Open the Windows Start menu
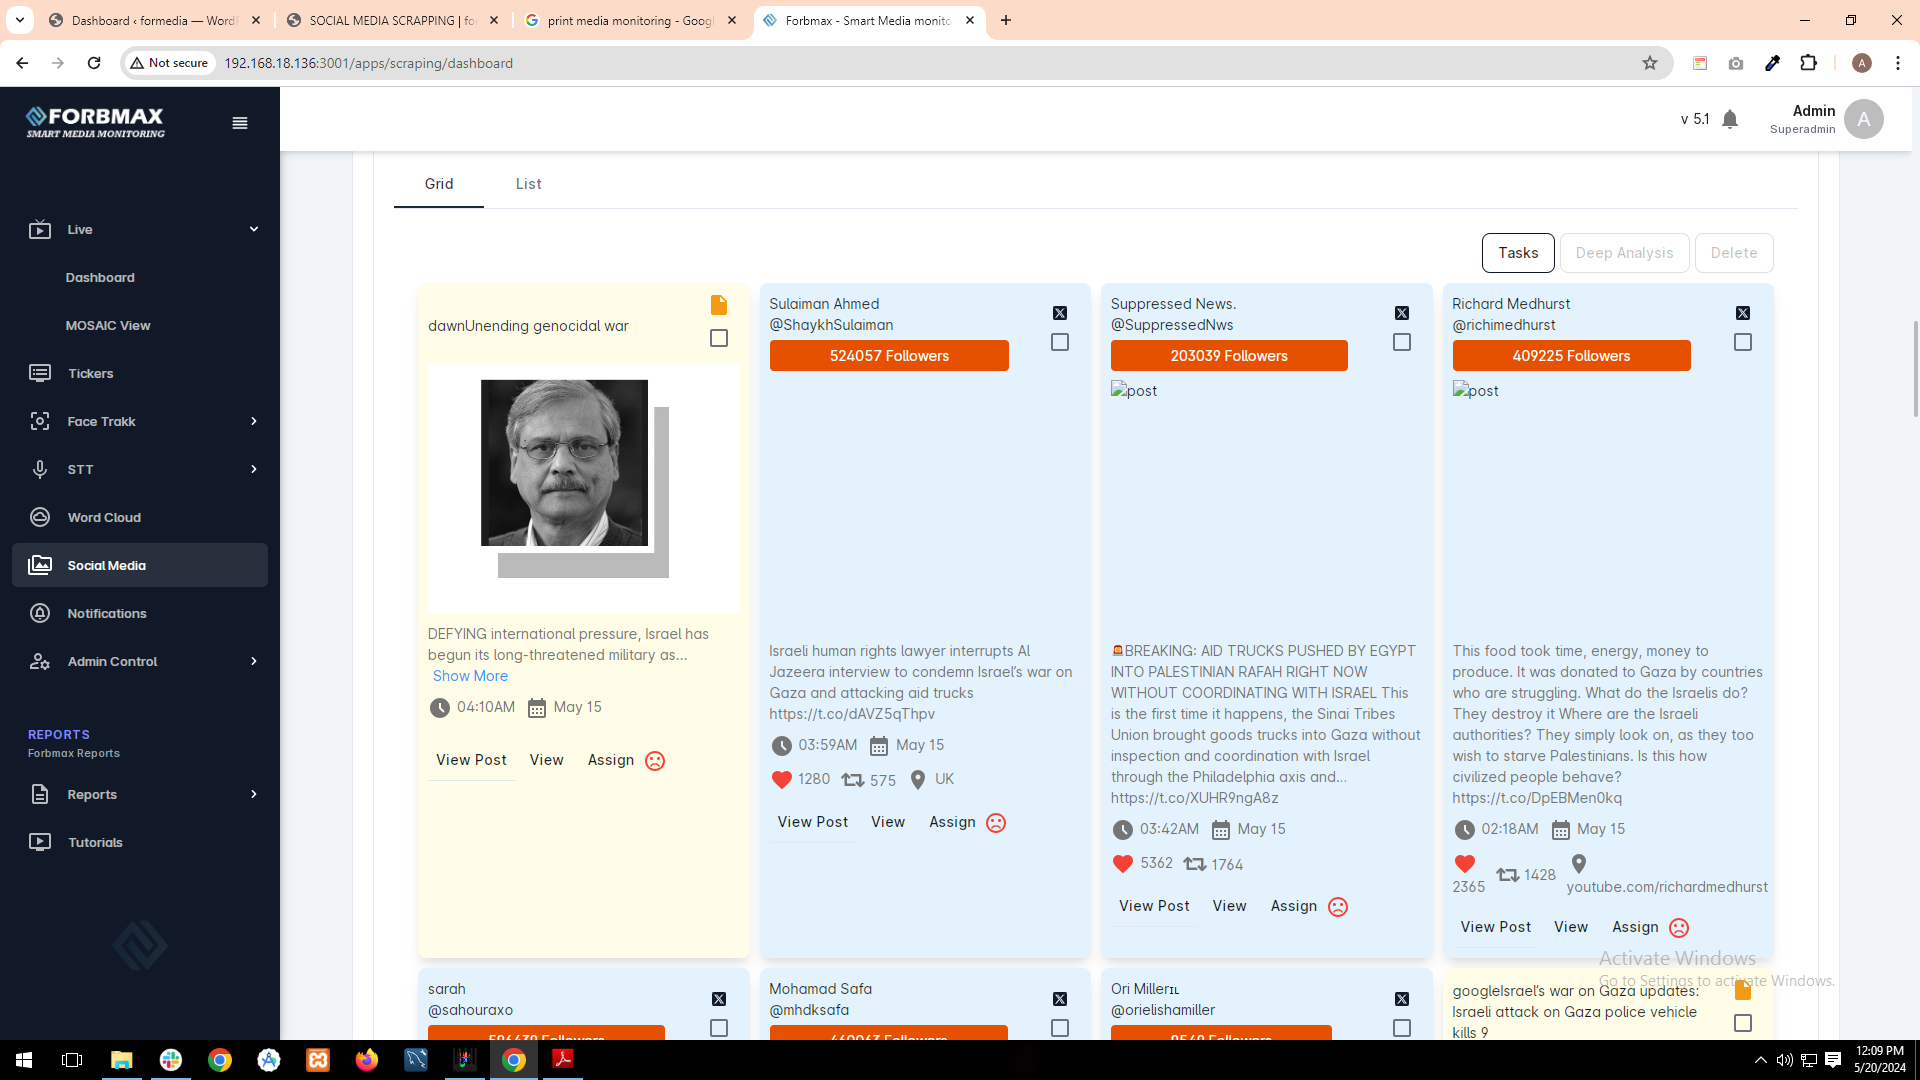The width and height of the screenshot is (1920, 1080). click(x=24, y=1060)
